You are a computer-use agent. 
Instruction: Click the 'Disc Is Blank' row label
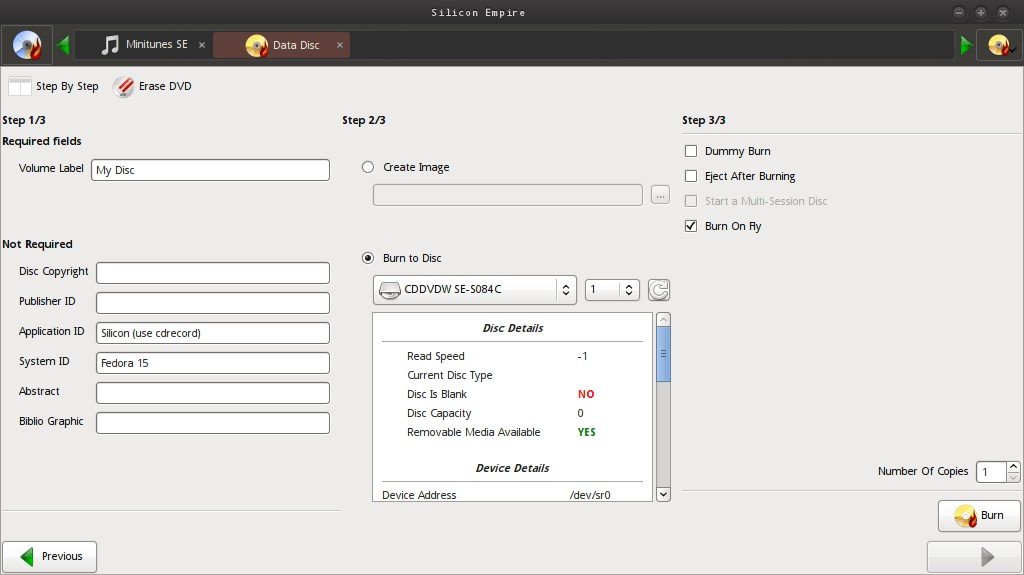click(437, 394)
